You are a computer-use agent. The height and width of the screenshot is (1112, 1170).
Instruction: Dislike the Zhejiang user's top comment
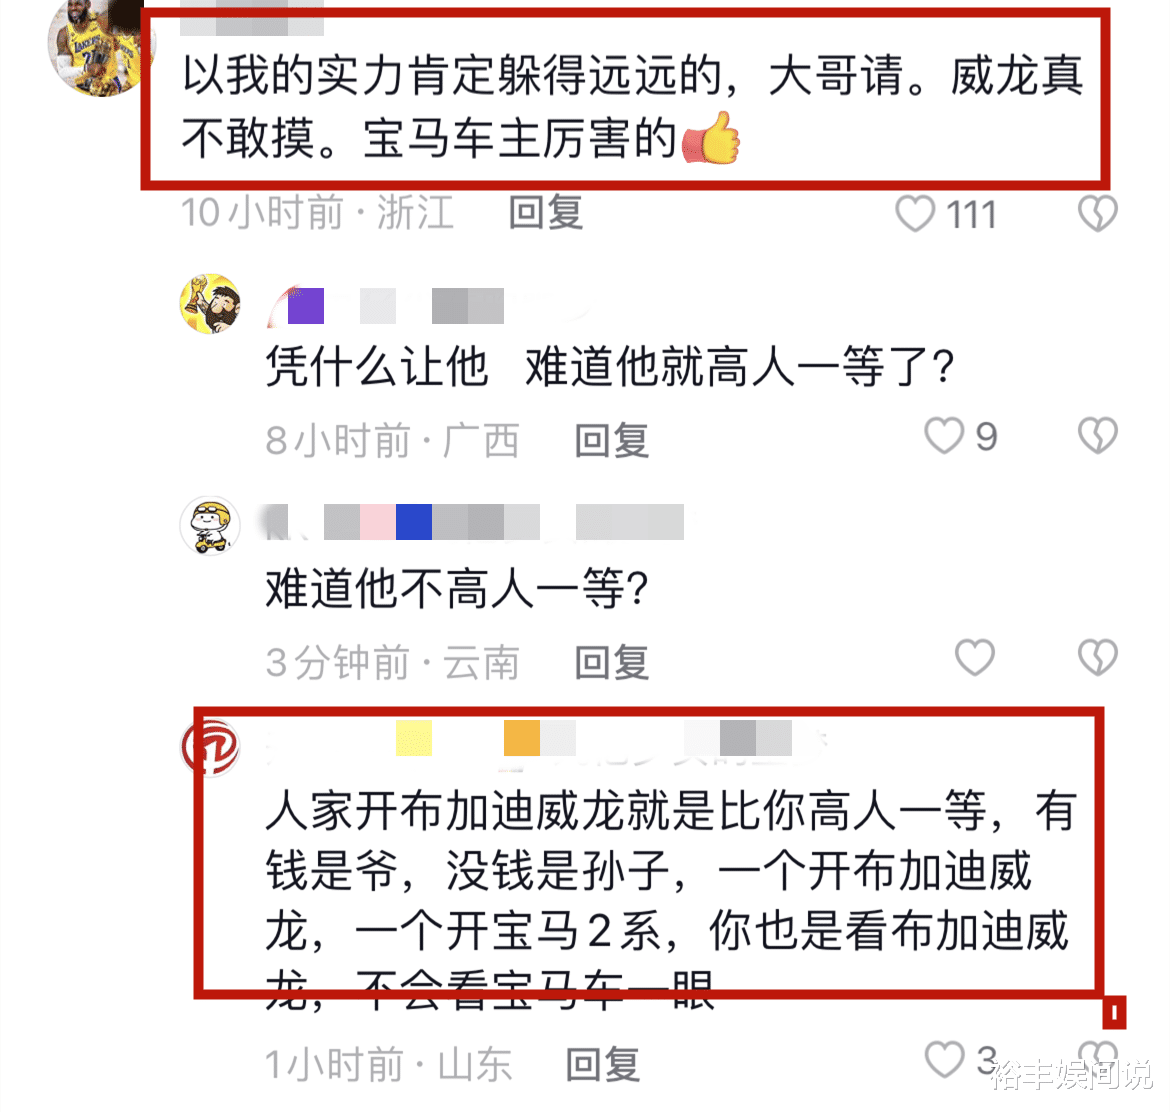point(1098,213)
